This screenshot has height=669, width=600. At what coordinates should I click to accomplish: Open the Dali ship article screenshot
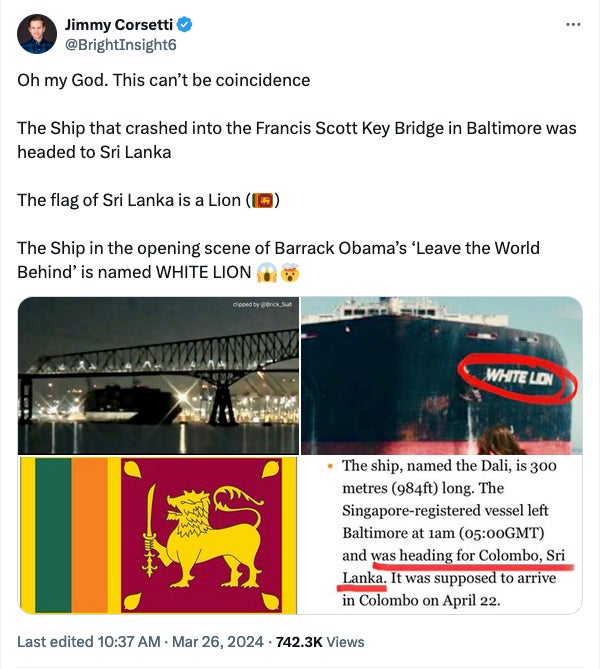441,534
